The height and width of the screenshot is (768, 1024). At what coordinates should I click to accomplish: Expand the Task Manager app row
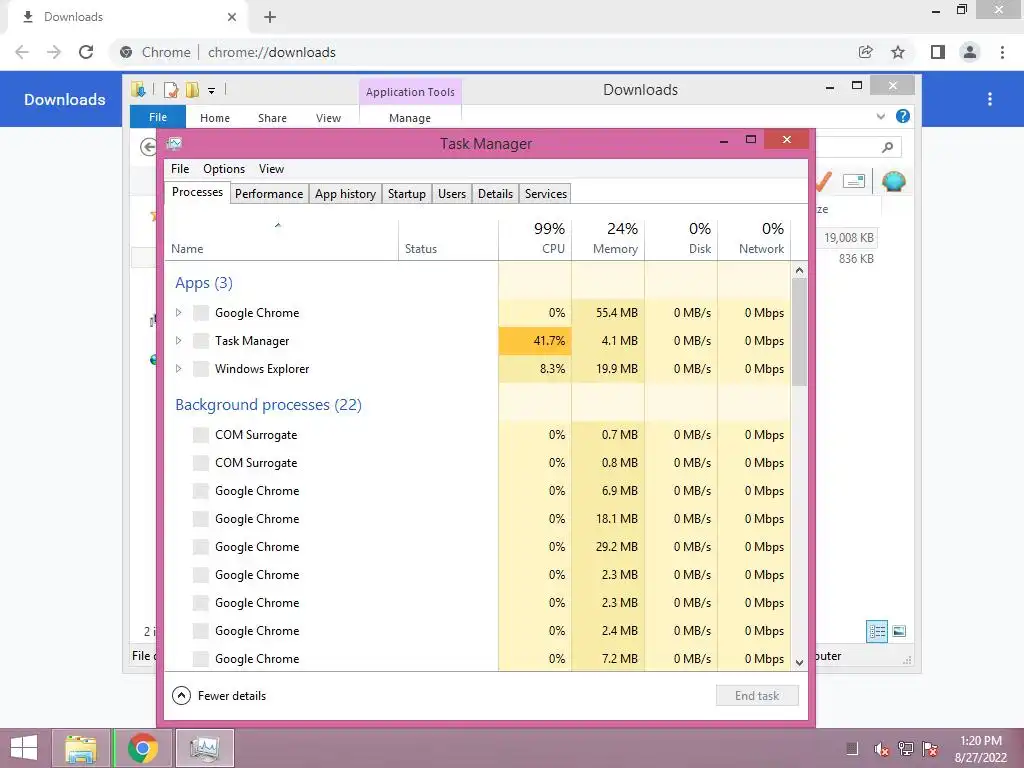[178, 341]
